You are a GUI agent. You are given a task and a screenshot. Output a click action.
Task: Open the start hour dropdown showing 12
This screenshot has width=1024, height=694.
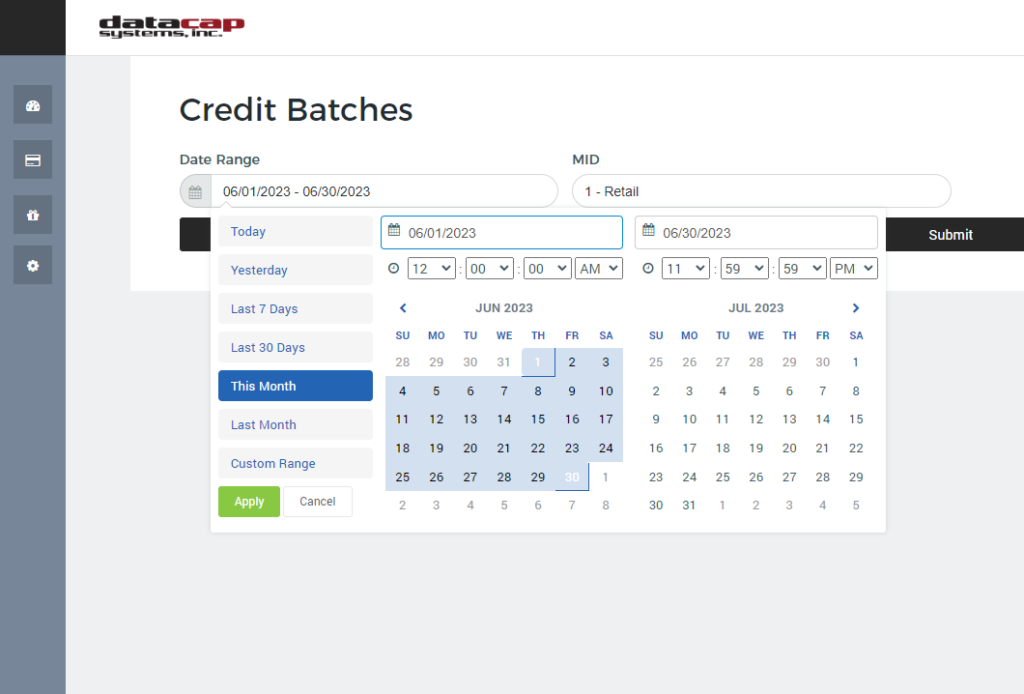pos(431,268)
